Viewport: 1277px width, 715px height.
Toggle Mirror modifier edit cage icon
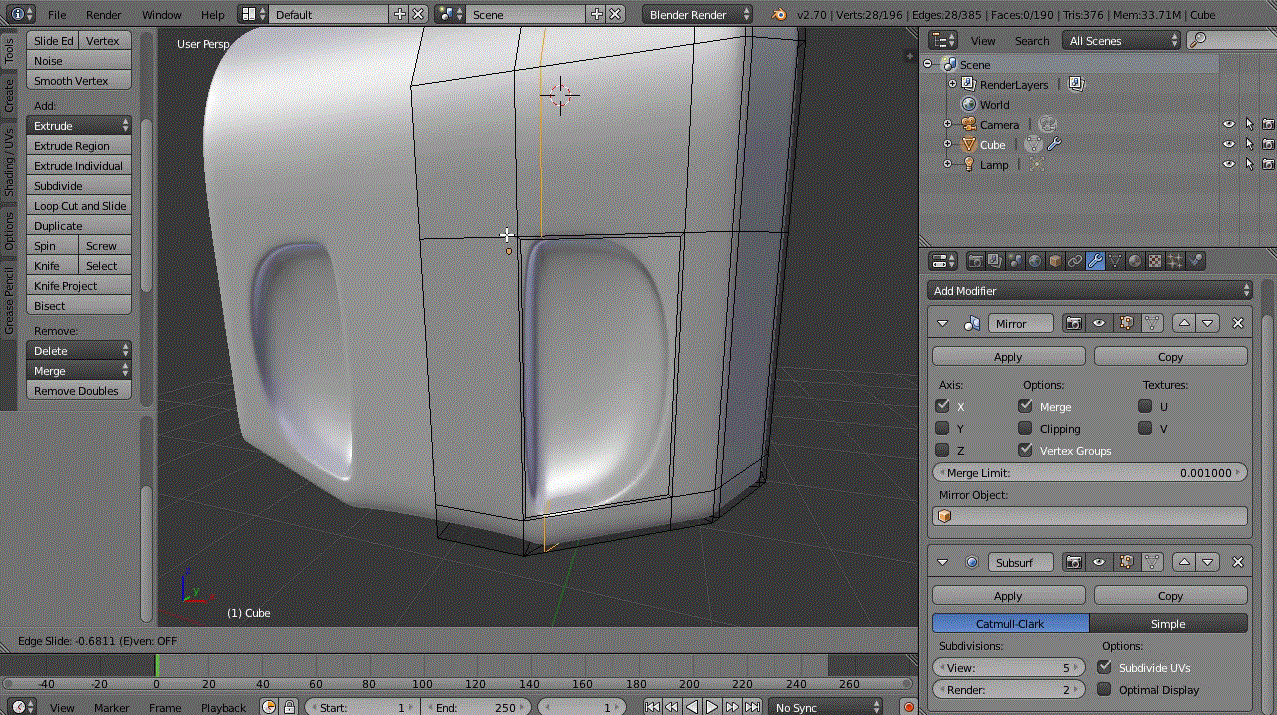pos(1152,323)
